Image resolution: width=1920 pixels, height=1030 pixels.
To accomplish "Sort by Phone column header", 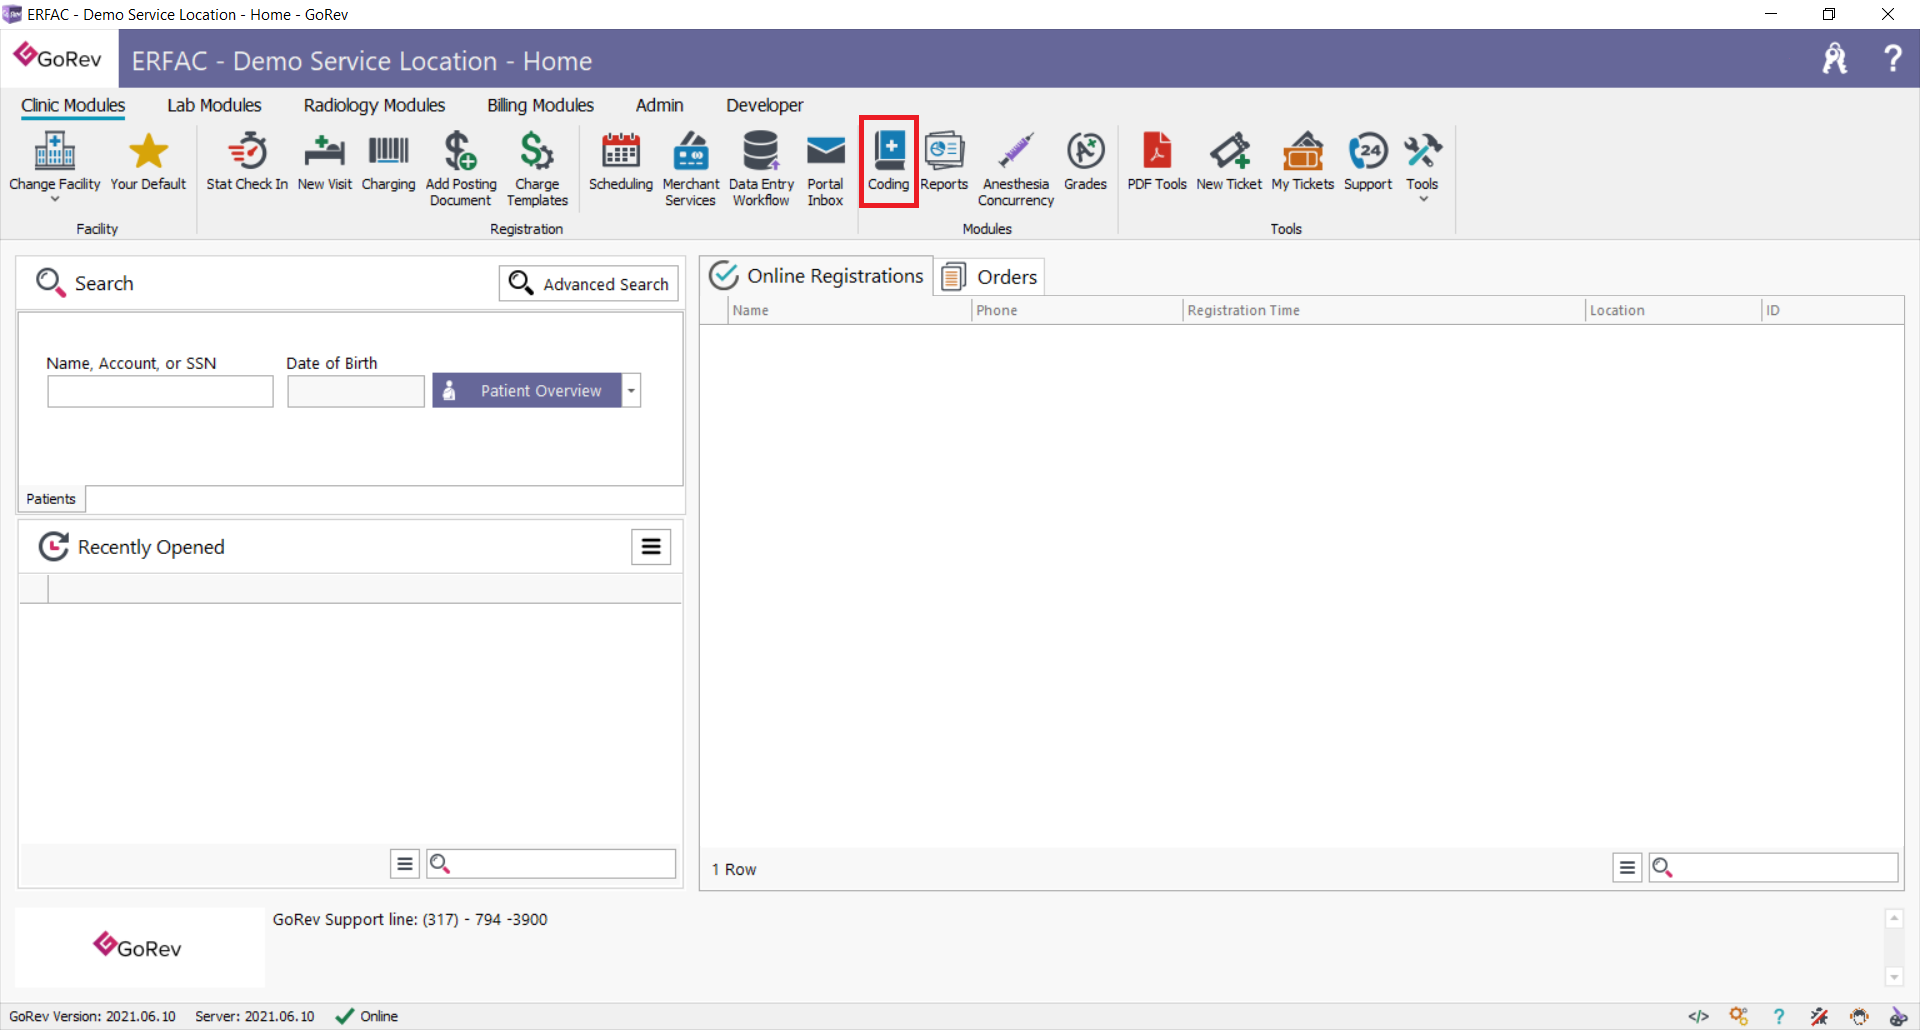I will pos(1077,310).
